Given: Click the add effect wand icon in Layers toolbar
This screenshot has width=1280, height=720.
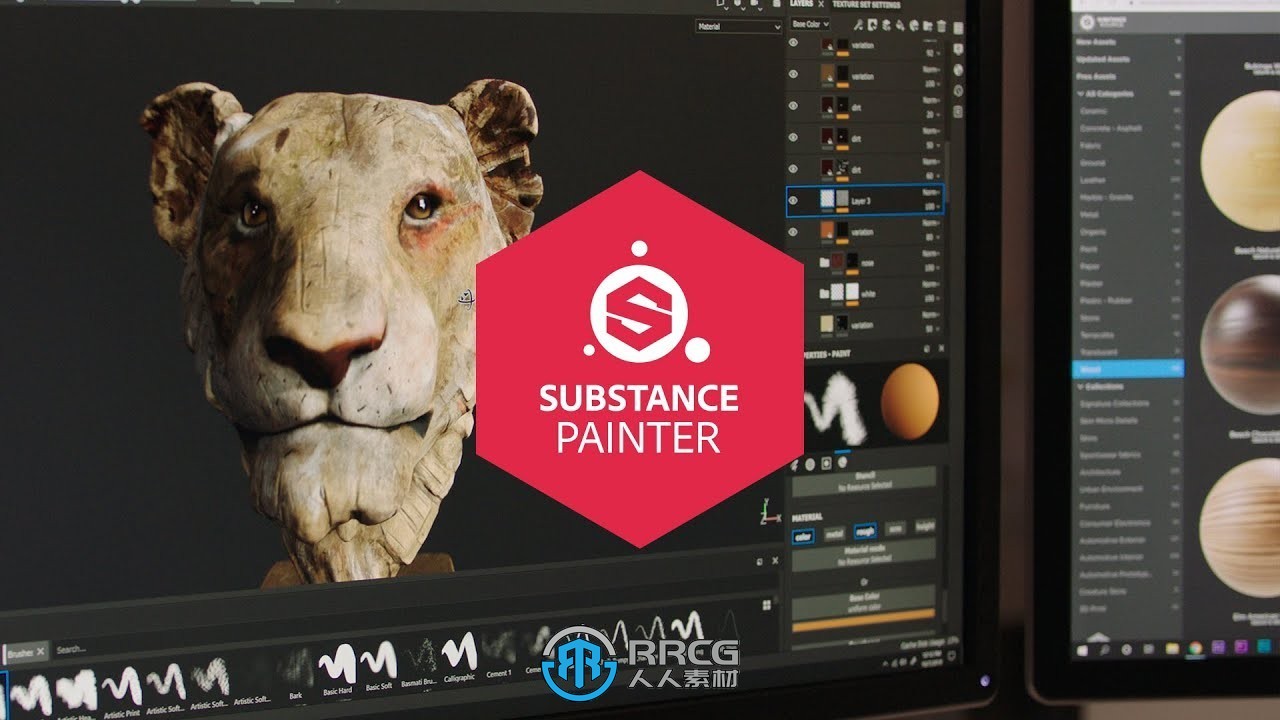Looking at the screenshot, I should tap(858, 25).
